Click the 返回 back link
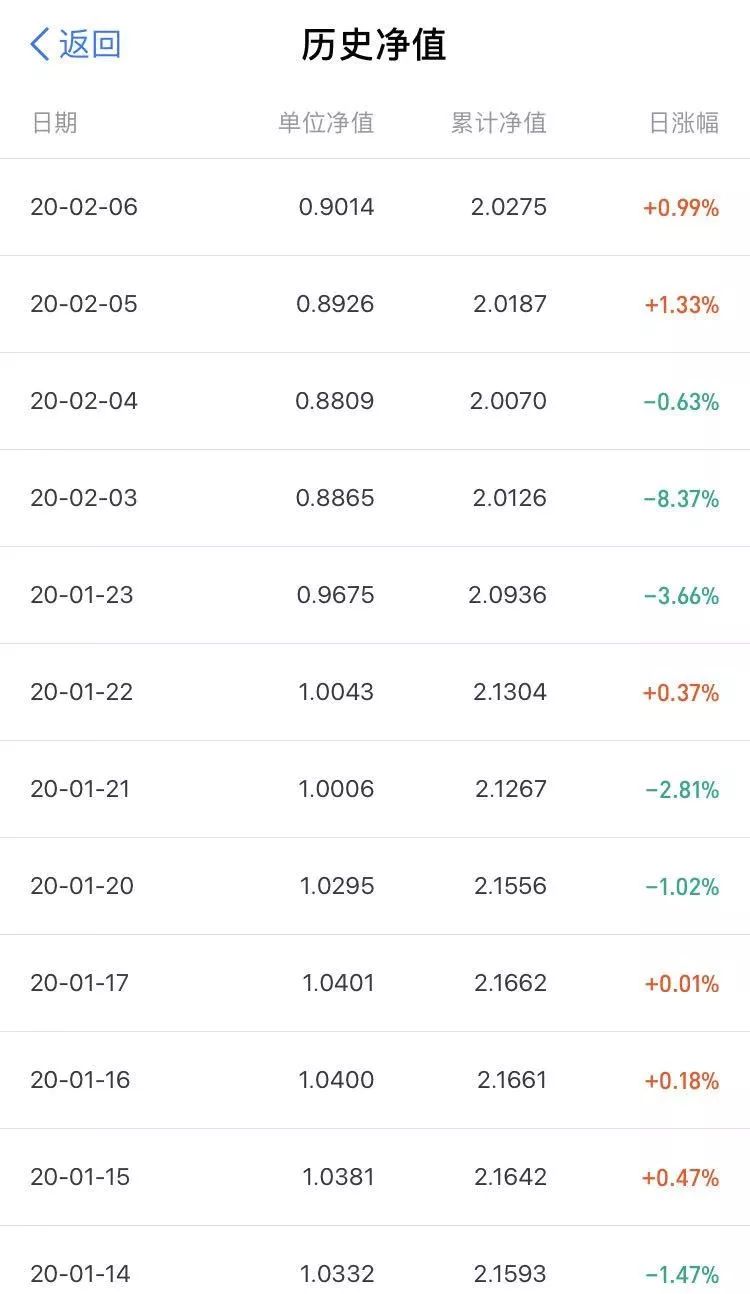 point(90,44)
